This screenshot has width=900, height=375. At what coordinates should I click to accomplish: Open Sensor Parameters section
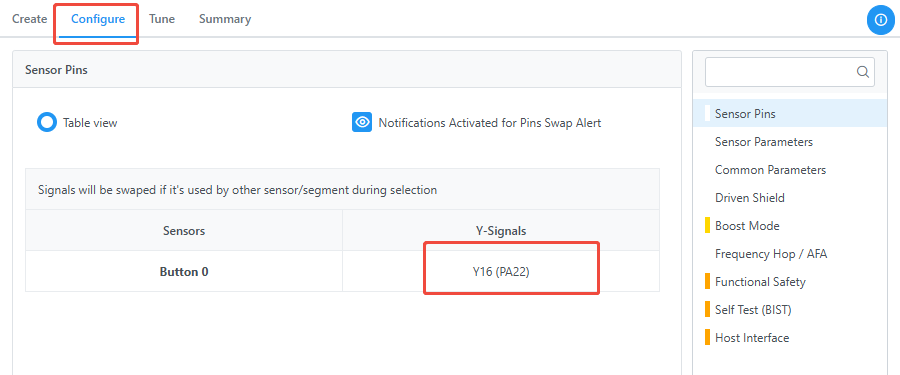[x=790, y=142]
